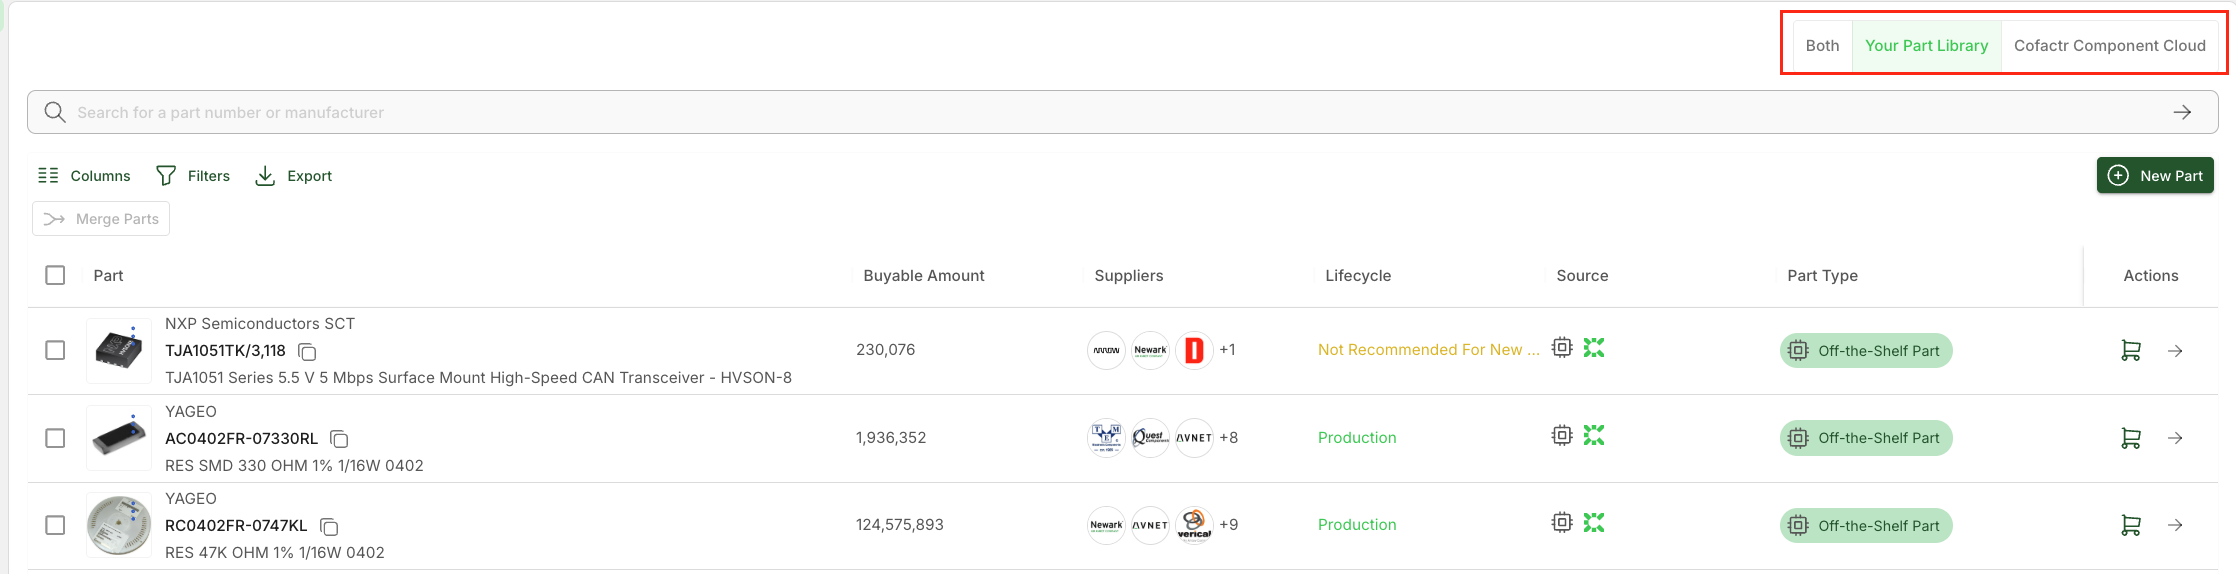The image size is (2236, 574).
Task: Click Newark supplier logo in RC0402FR-0747KL row
Action: coord(1106,524)
